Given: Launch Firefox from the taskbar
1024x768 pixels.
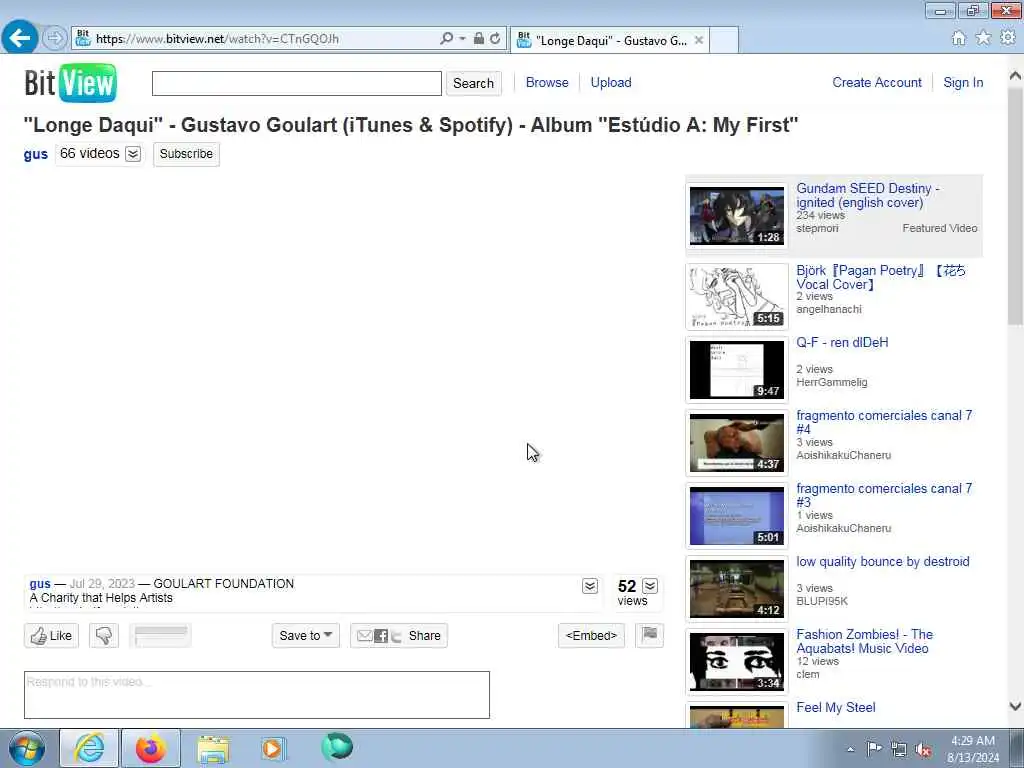Looking at the screenshot, I should [151, 748].
